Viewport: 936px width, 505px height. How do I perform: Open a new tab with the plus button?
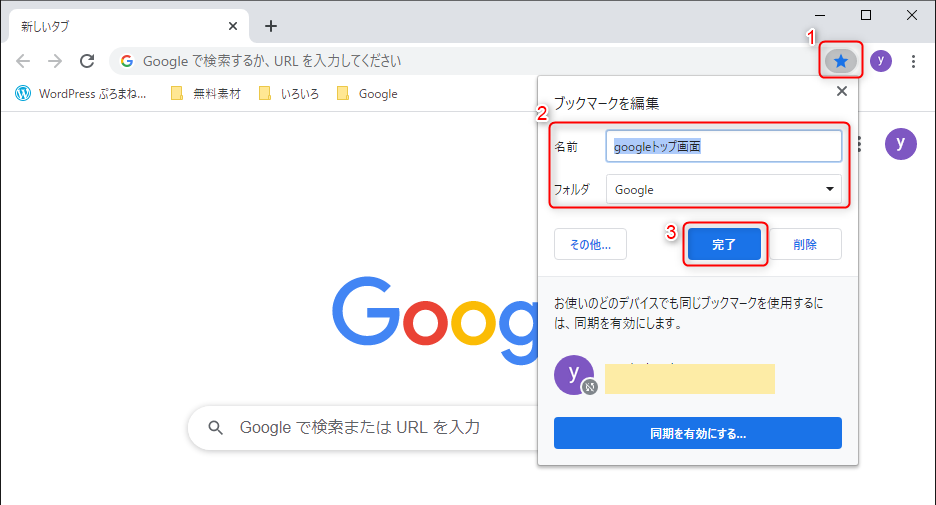click(x=271, y=26)
